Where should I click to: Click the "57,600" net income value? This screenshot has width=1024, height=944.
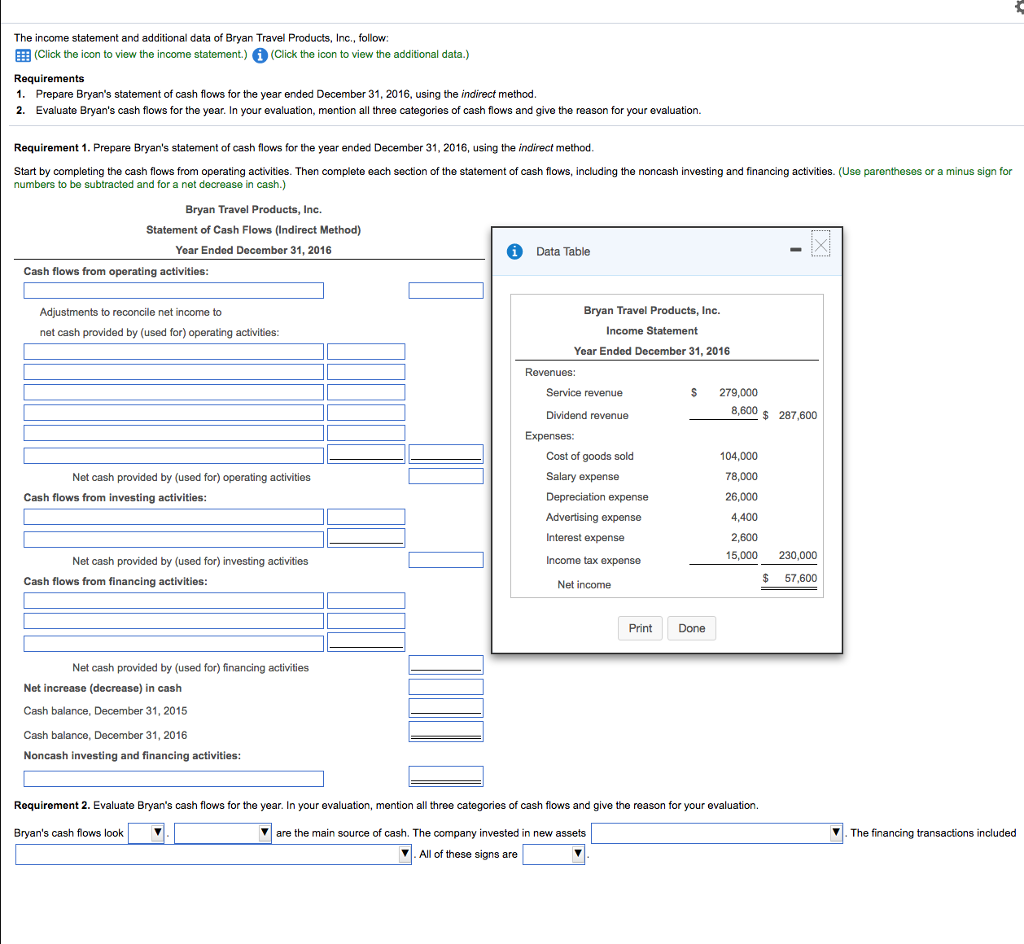[801, 578]
